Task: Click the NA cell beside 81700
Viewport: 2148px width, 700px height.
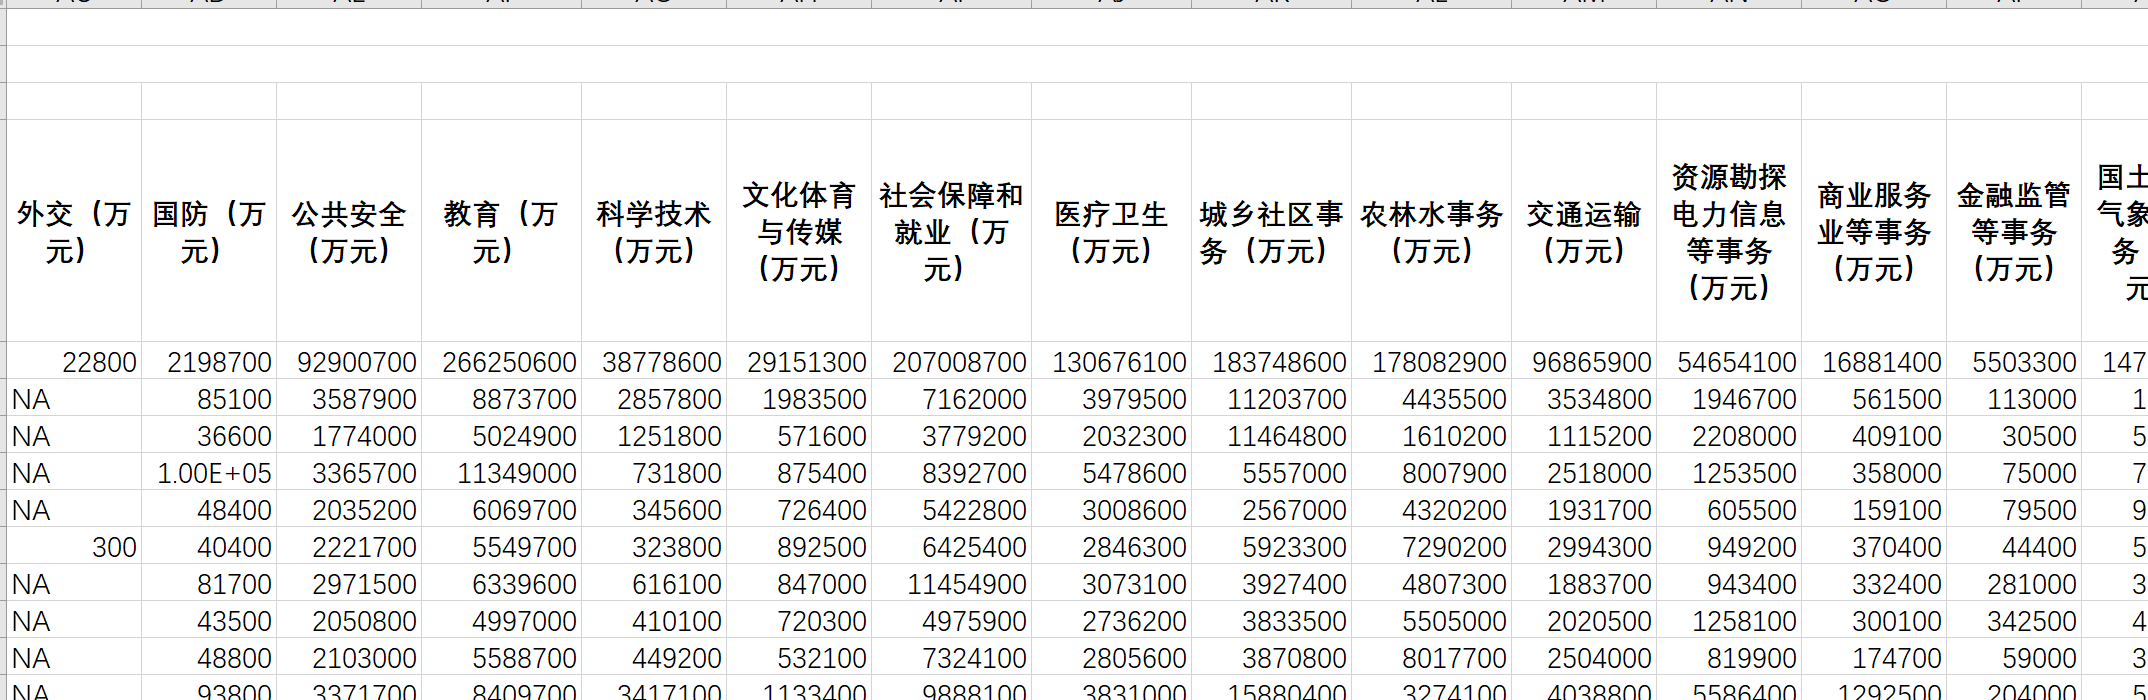Action: (x=74, y=583)
